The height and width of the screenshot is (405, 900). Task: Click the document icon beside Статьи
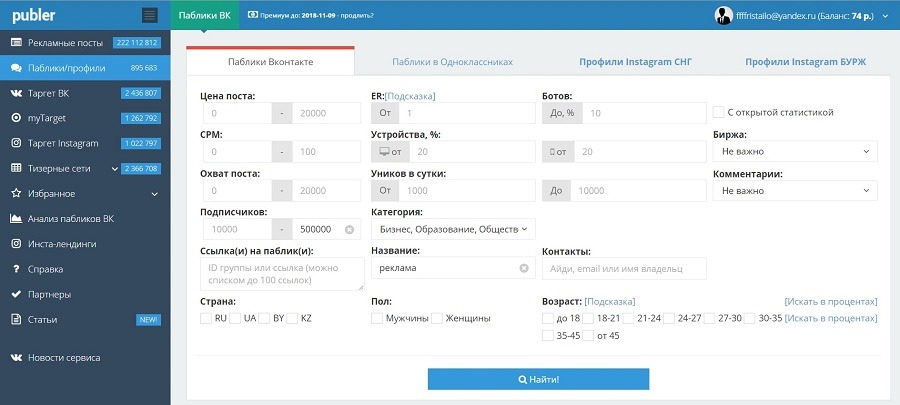(16, 320)
